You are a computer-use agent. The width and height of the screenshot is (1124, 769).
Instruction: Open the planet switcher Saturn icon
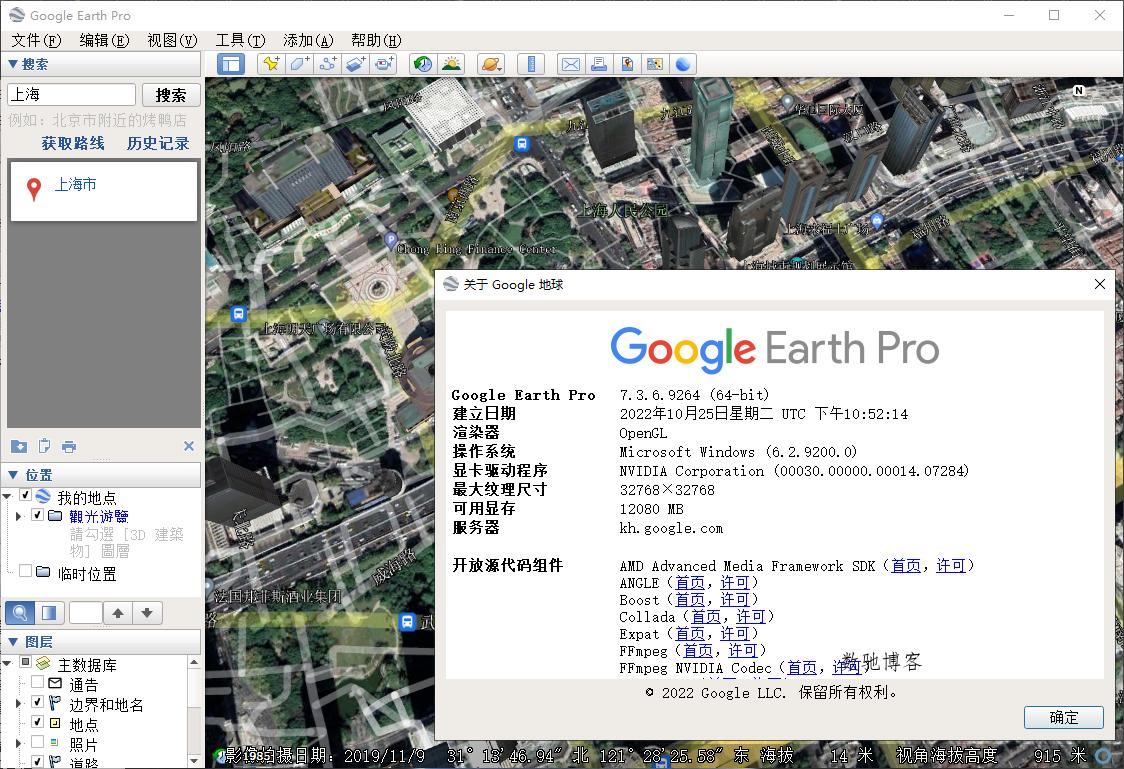491,65
